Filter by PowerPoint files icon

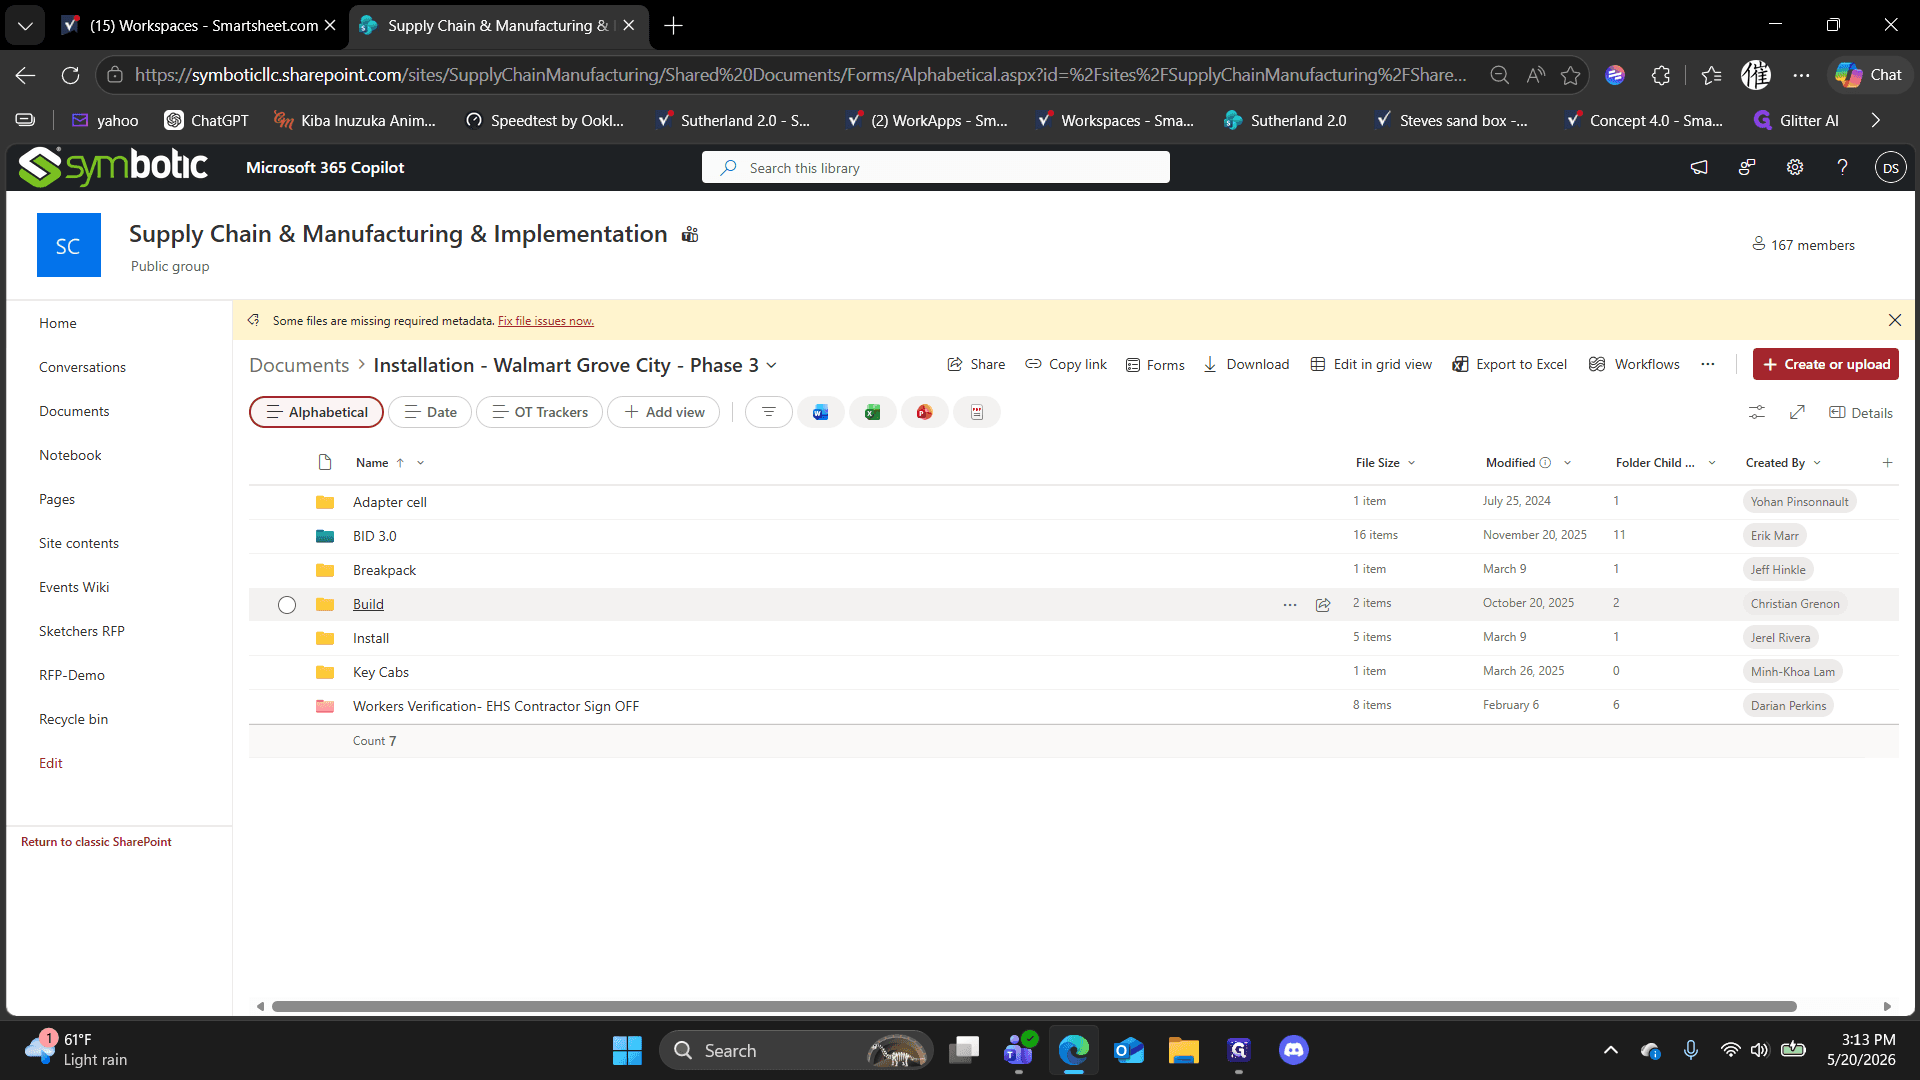point(924,412)
